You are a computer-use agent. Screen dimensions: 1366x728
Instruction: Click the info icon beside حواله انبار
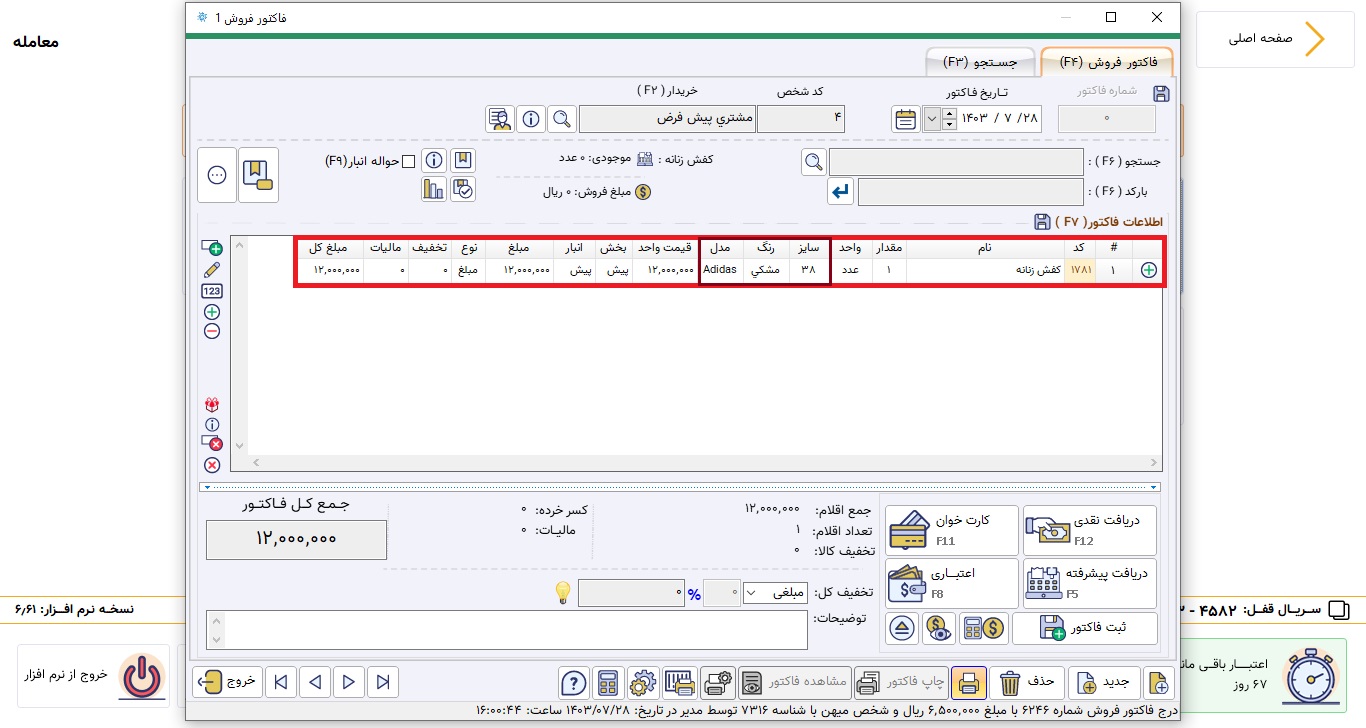(x=434, y=160)
